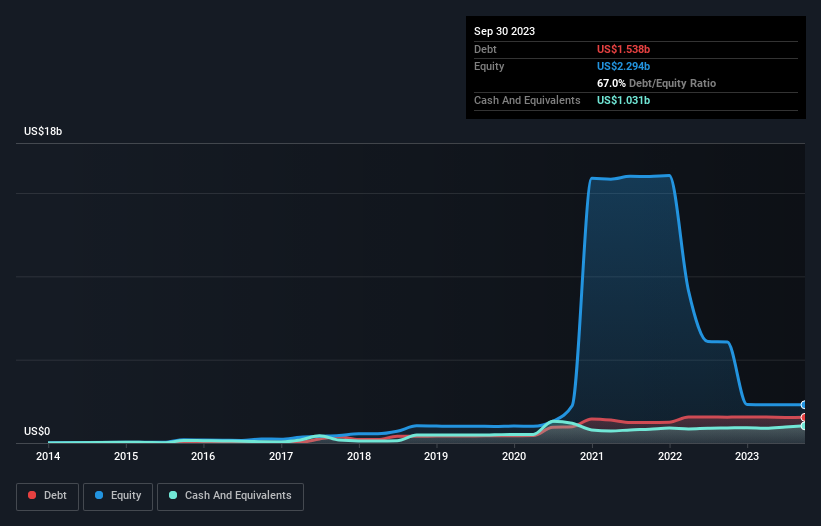
Task: Click the 2015 x-axis label
Action: (x=126, y=456)
